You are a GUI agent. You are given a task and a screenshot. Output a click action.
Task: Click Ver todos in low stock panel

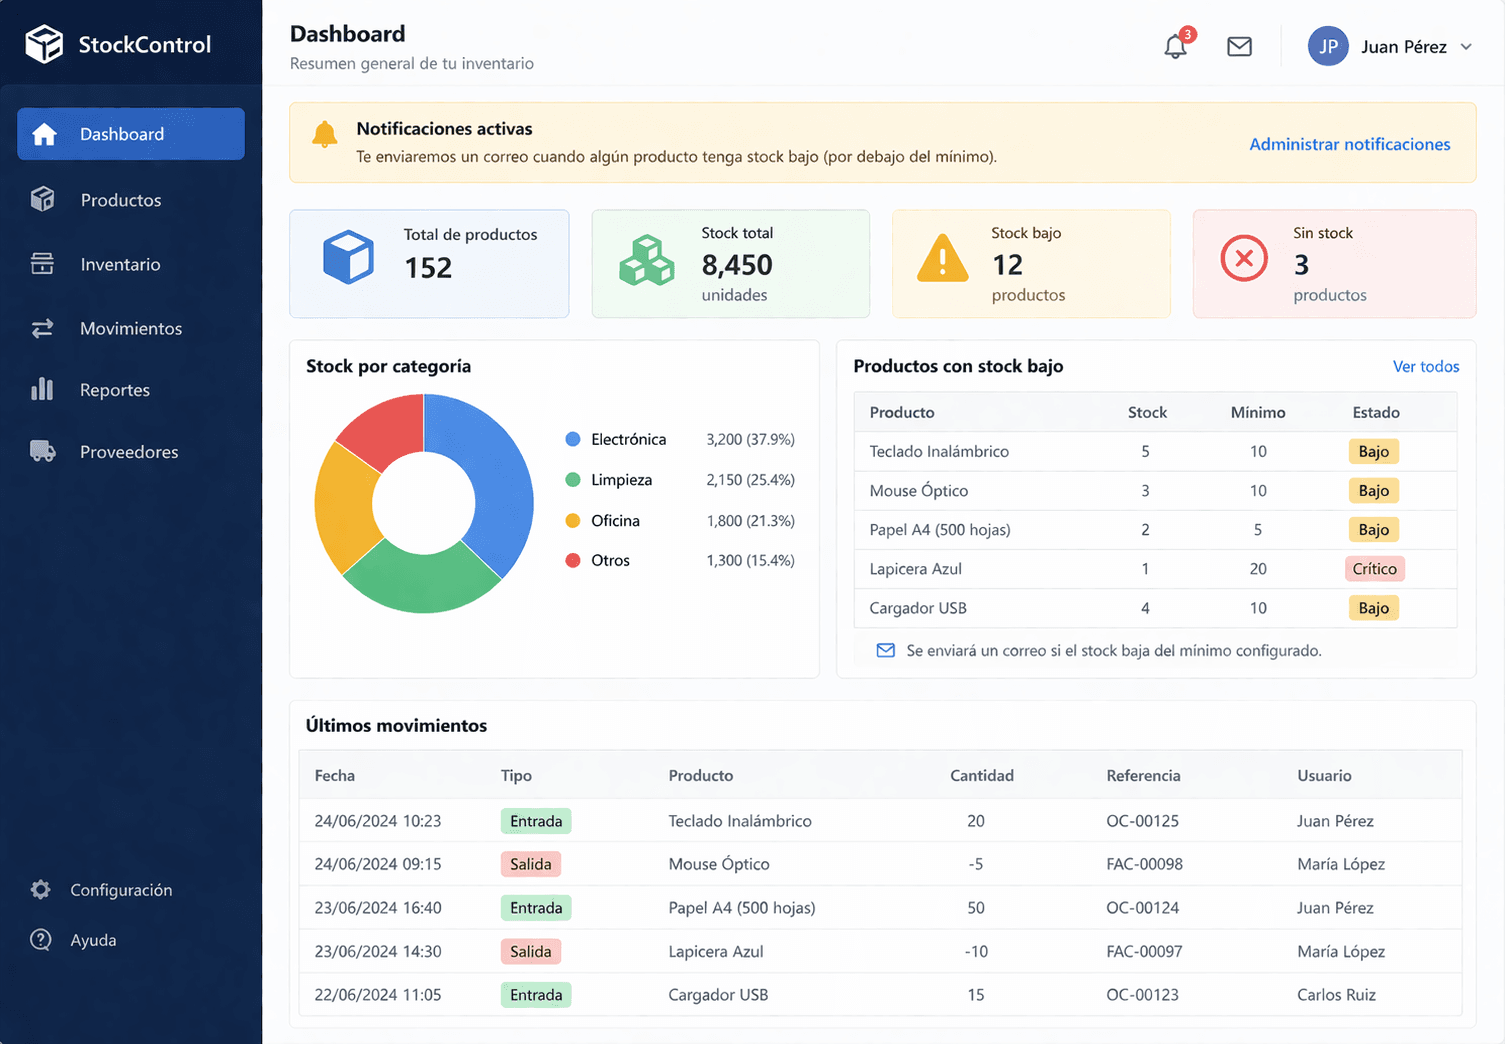pyautogui.click(x=1426, y=366)
